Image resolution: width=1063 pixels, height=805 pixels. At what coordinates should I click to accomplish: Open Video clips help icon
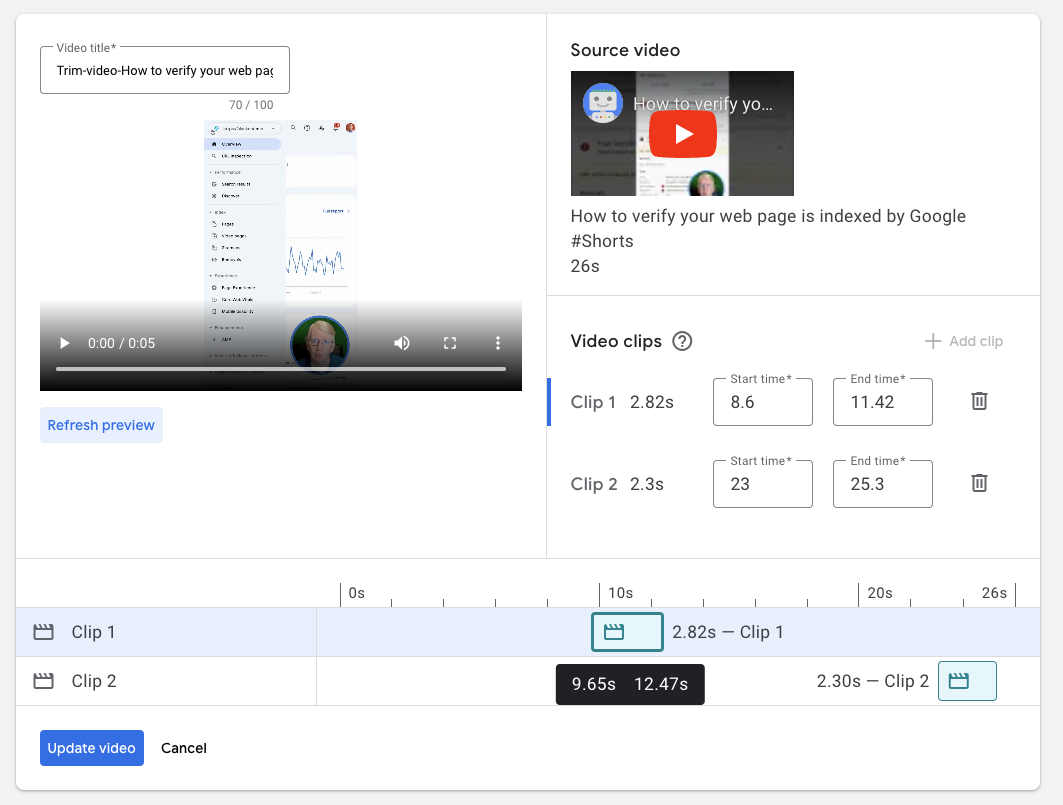(x=682, y=341)
